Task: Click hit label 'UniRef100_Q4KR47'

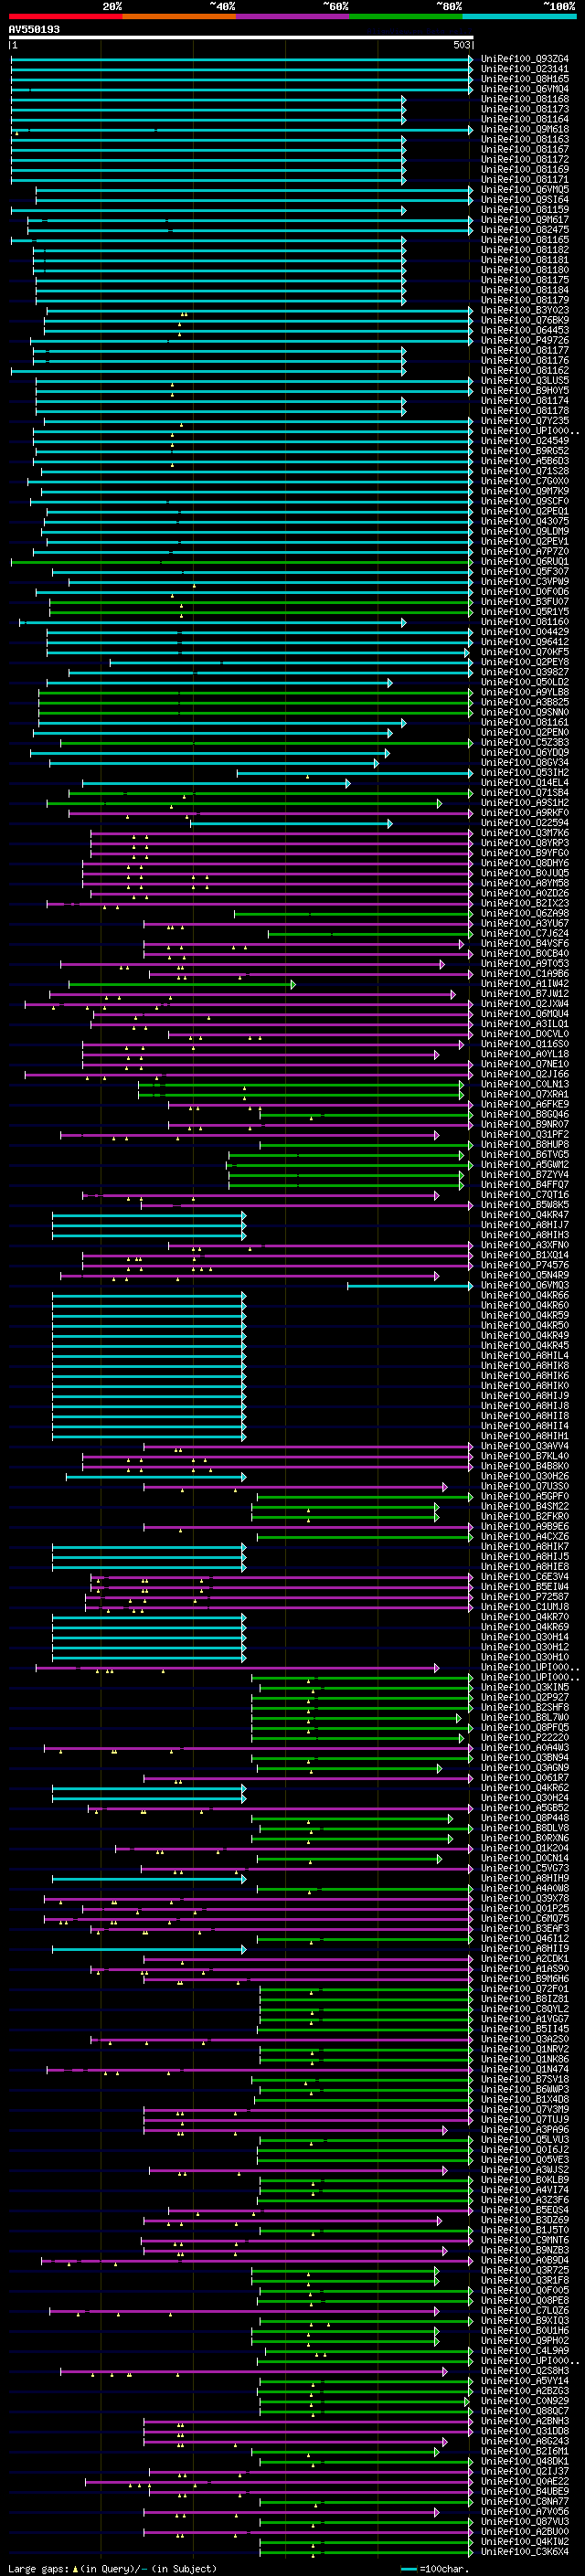Action: (525, 1215)
